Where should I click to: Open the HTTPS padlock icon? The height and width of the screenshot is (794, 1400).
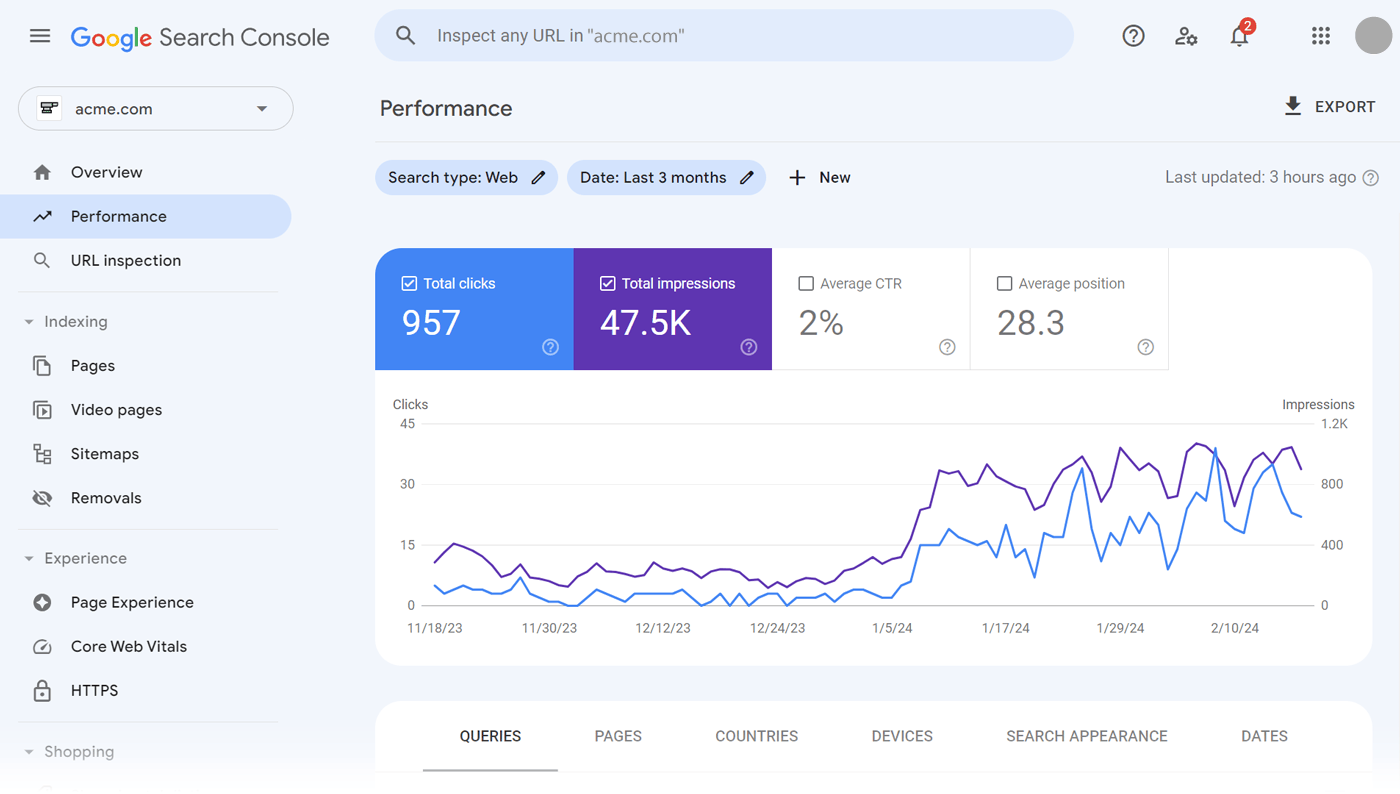[43, 690]
